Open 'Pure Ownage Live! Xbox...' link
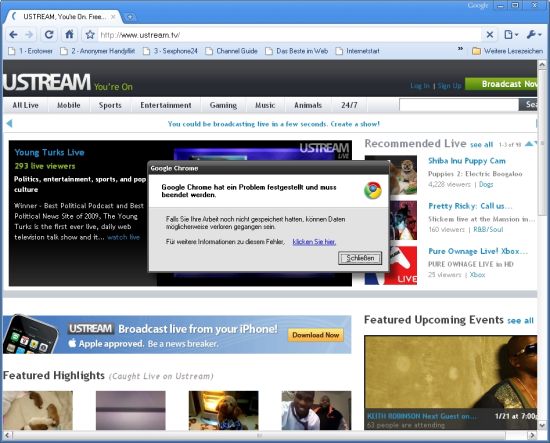 [478, 251]
